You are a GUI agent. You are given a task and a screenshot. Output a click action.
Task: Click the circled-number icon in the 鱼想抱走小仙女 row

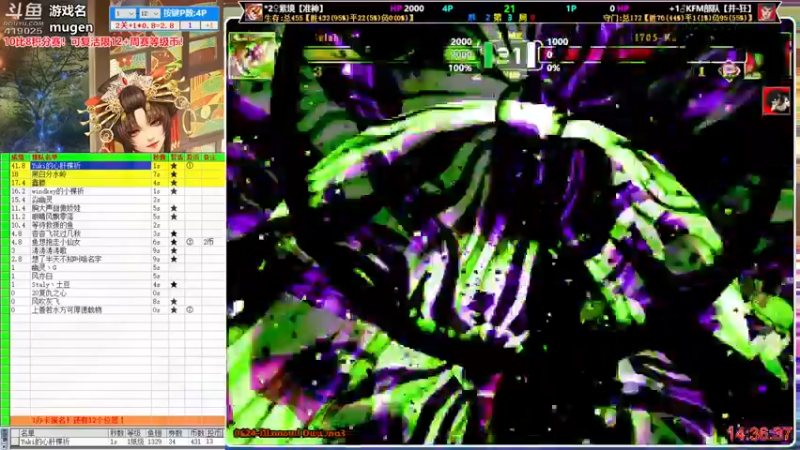(x=190, y=242)
